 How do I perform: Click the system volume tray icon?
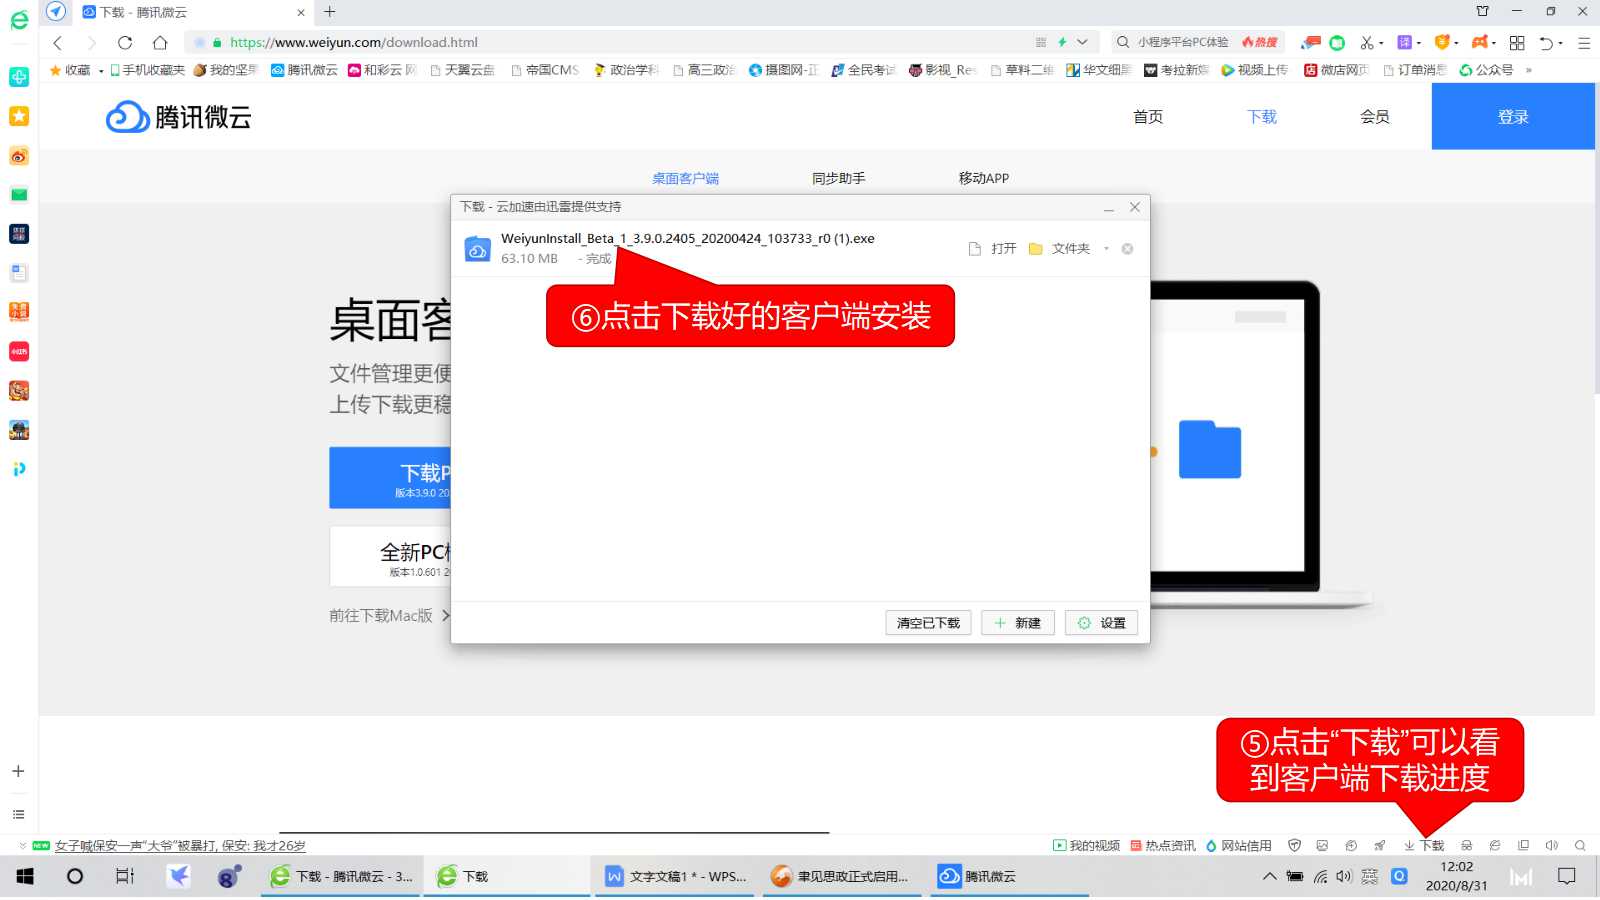[x=1344, y=877]
